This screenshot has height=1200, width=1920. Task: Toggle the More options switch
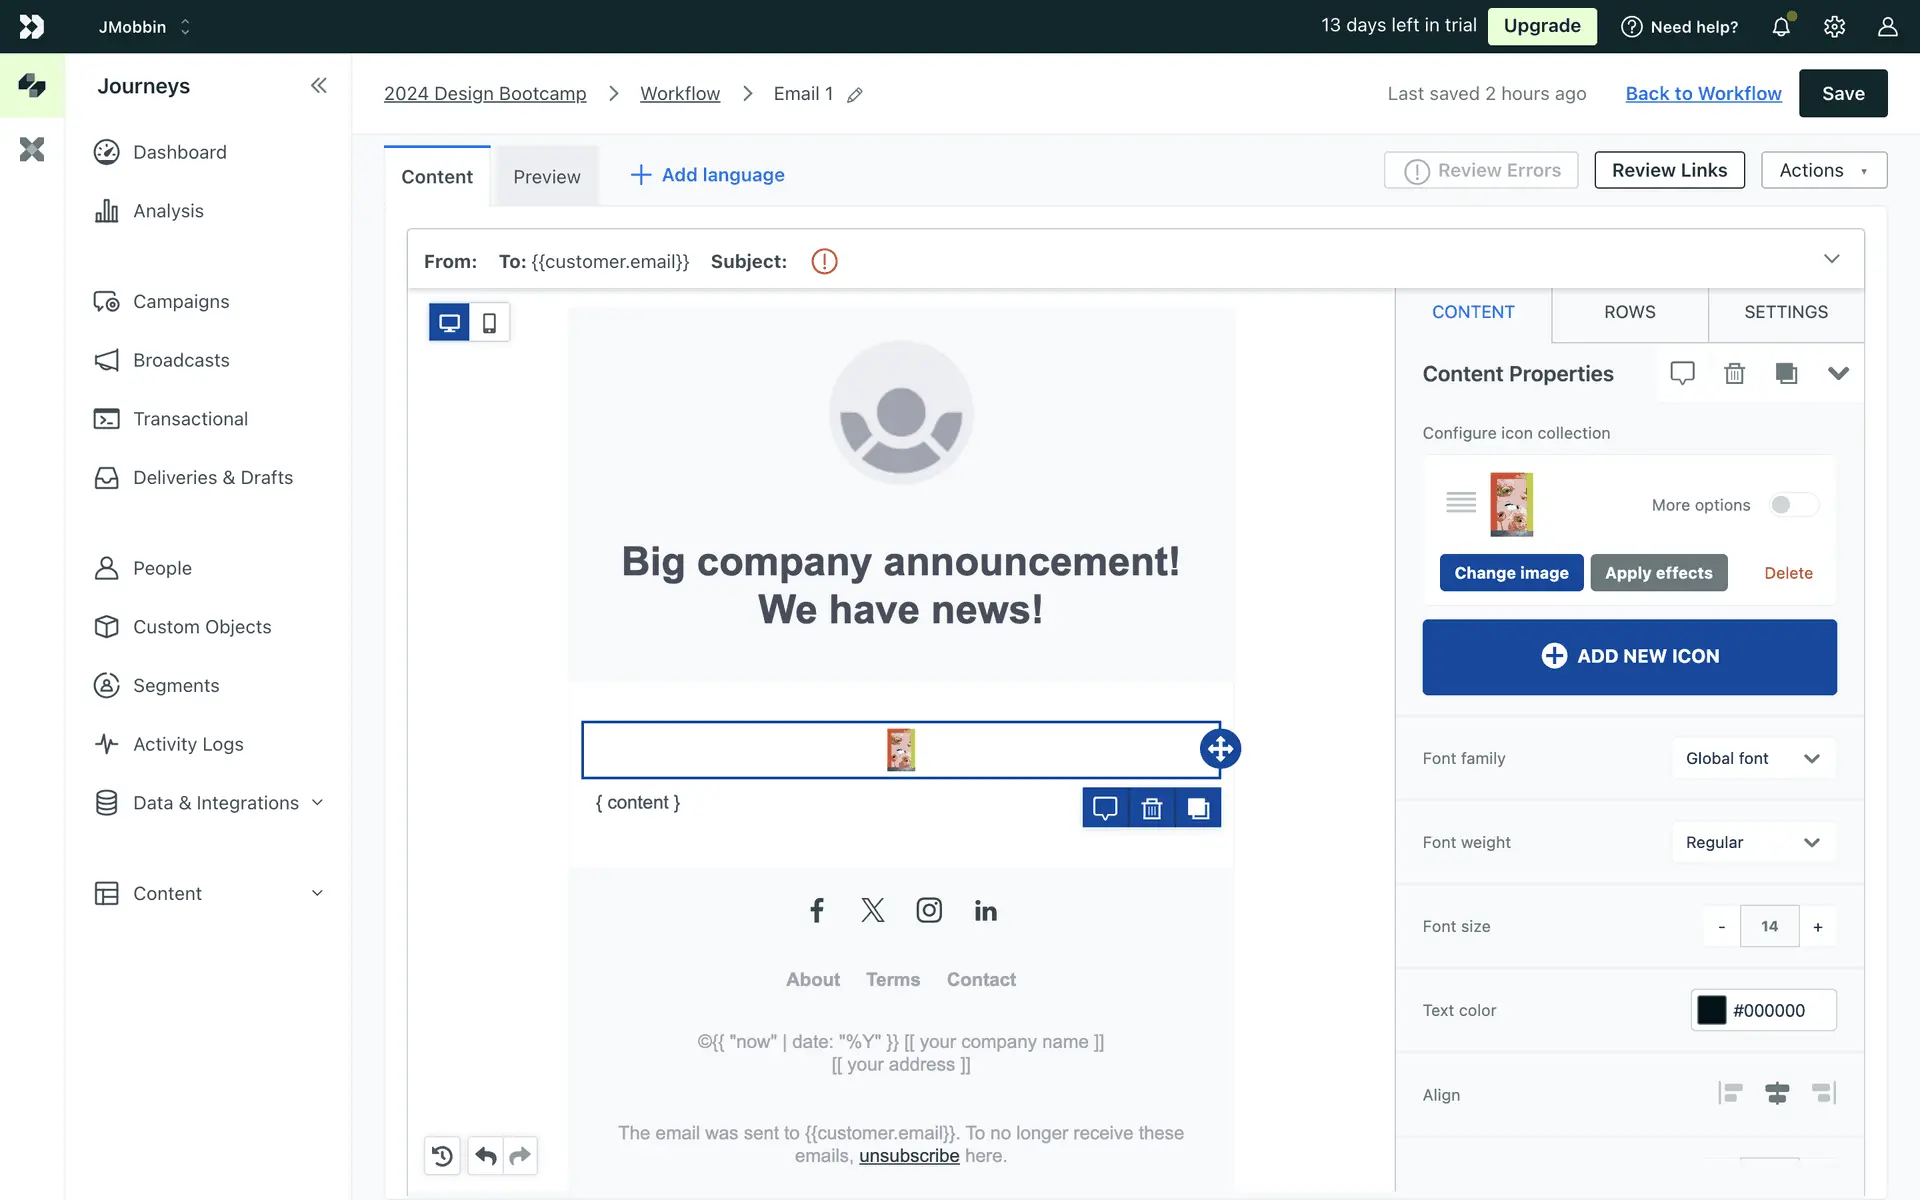(1792, 505)
